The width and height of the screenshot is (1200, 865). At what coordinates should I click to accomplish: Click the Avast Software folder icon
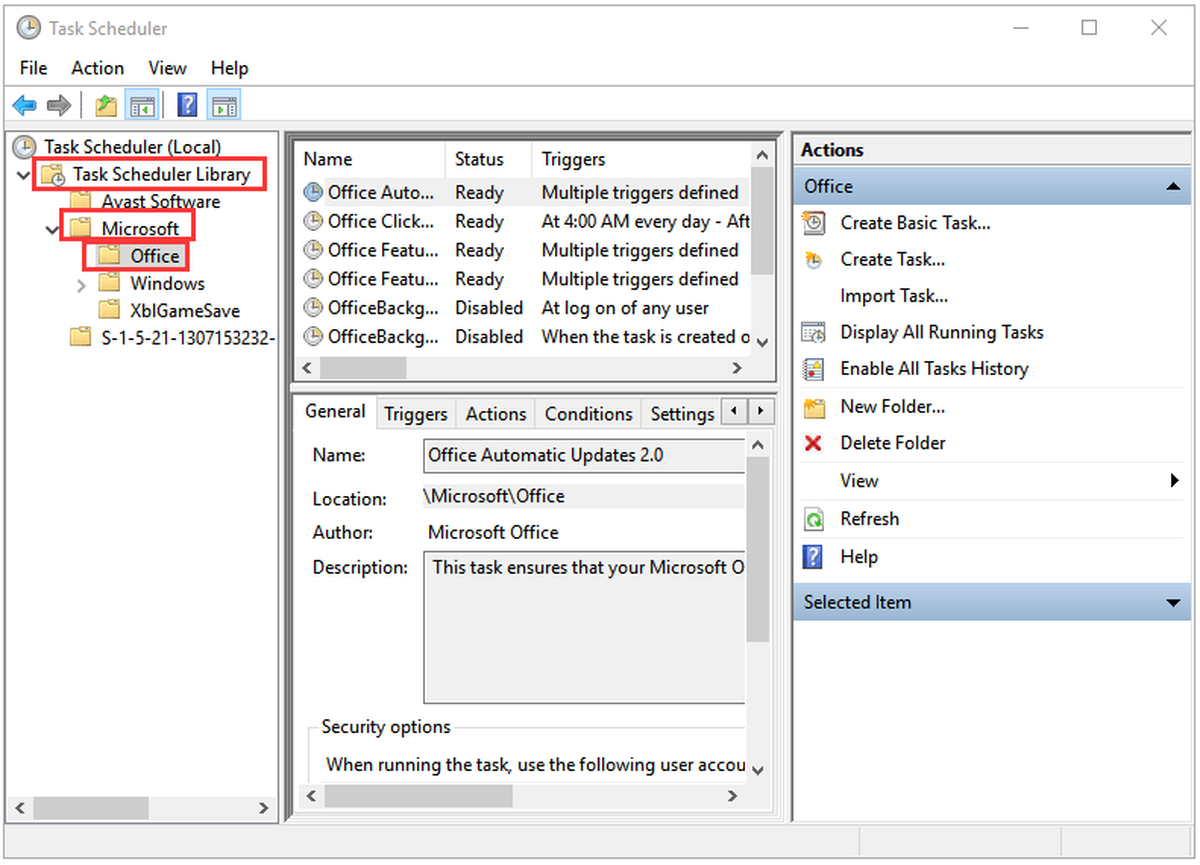click(82, 201)
